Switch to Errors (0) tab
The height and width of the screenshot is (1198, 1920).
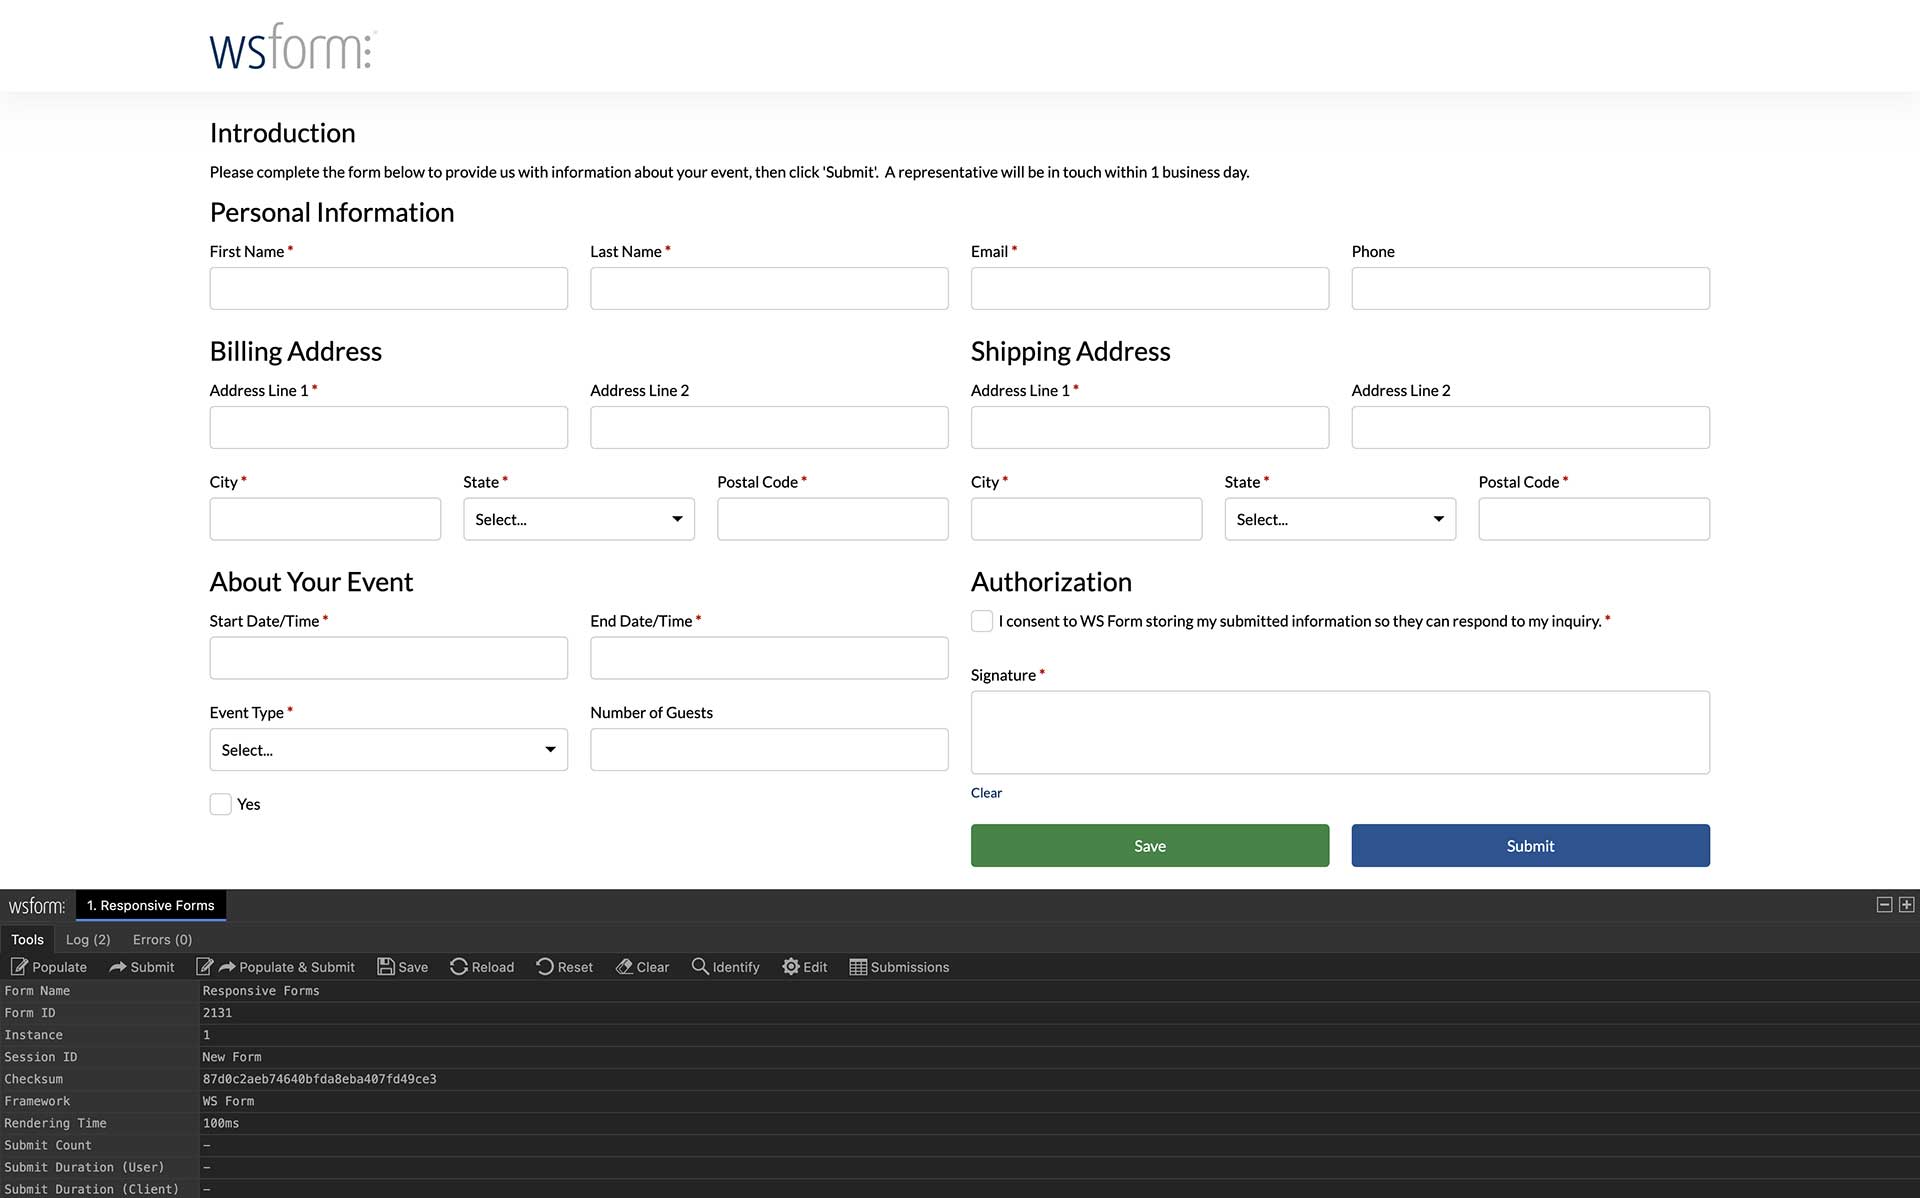coord(159,939)
